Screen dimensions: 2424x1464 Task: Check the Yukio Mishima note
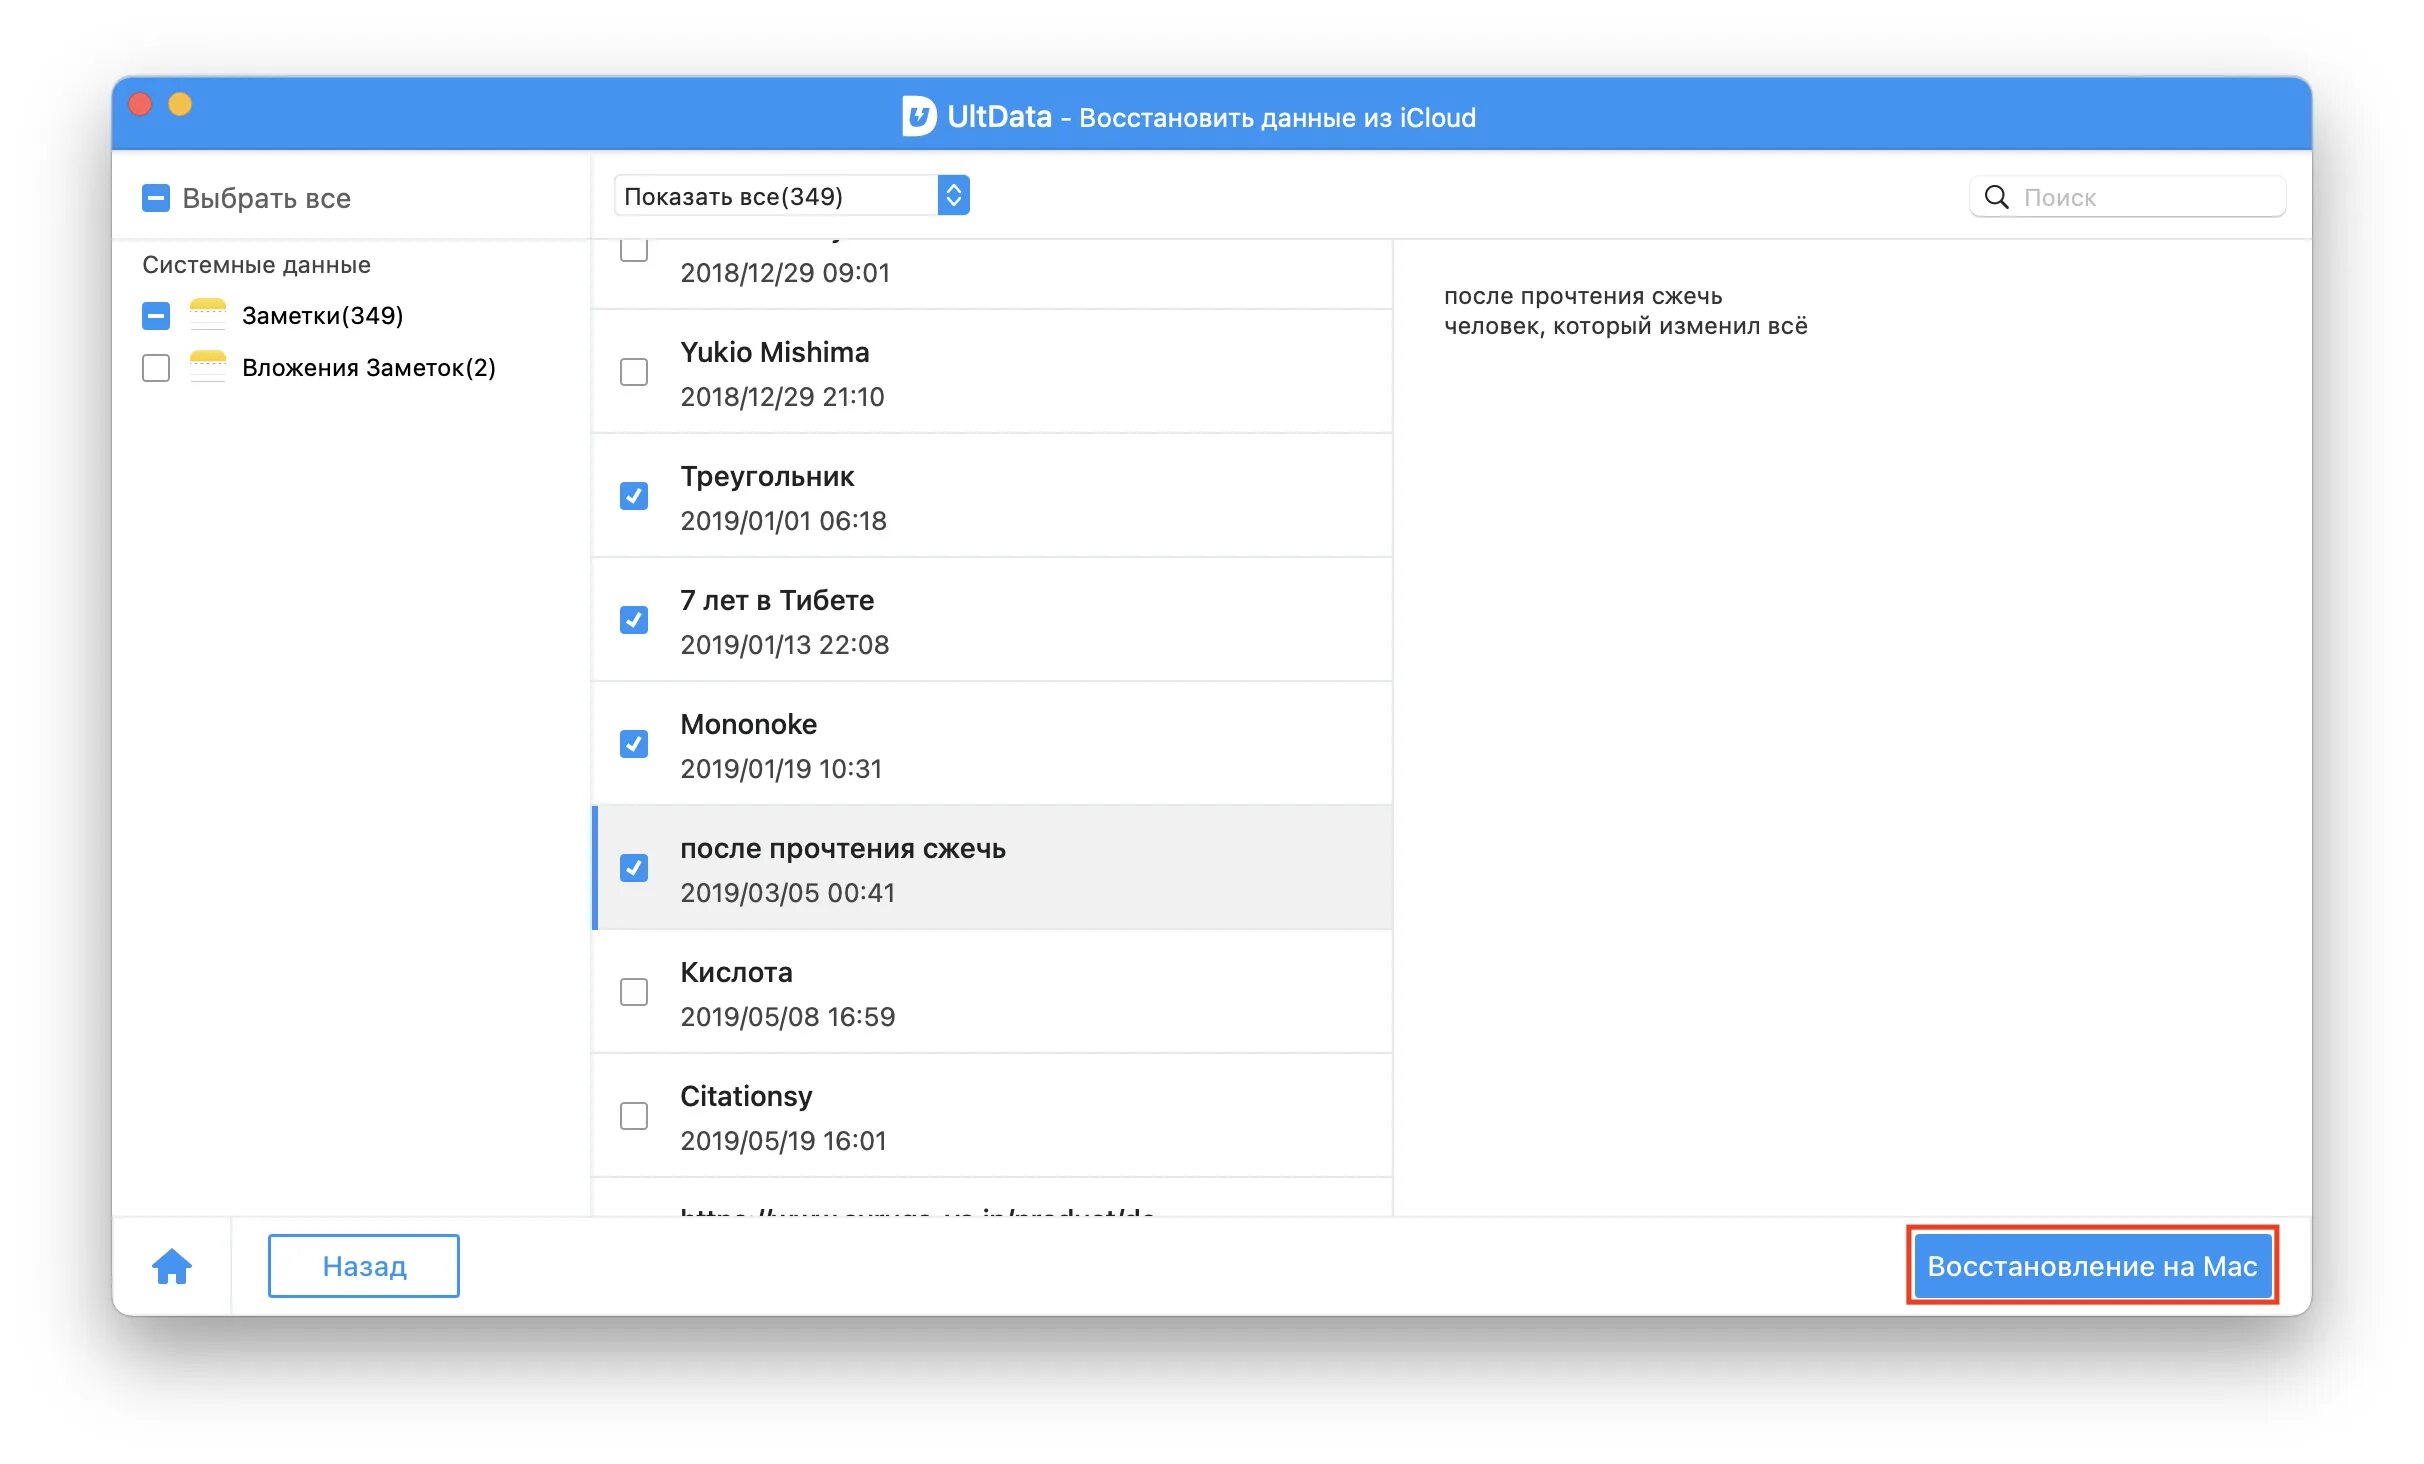(634, 372)
